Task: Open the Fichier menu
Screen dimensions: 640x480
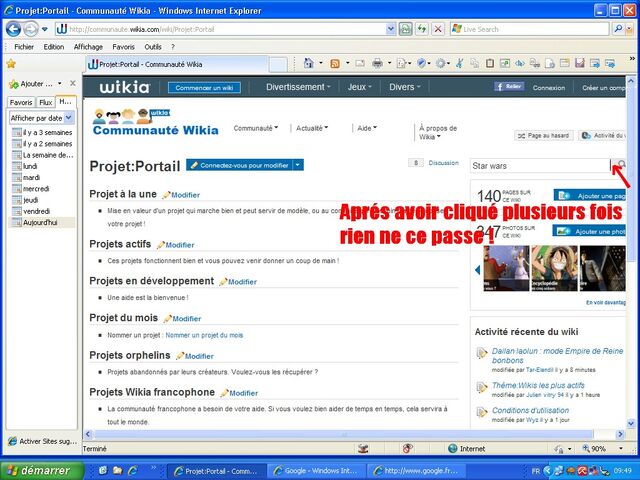Action: click(x=24, y=47)
